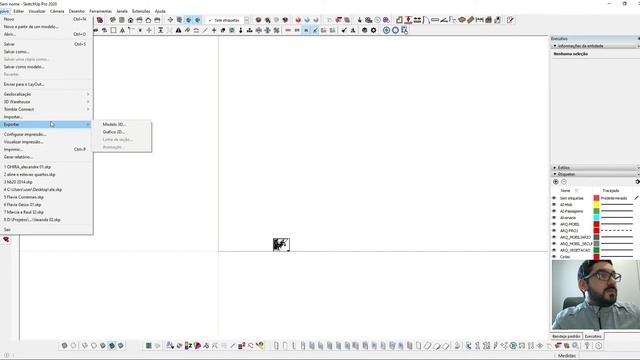Click the empty blue circle icon in toolbar
This screenshot has width=640, height=360.
[x=395, y=30]
